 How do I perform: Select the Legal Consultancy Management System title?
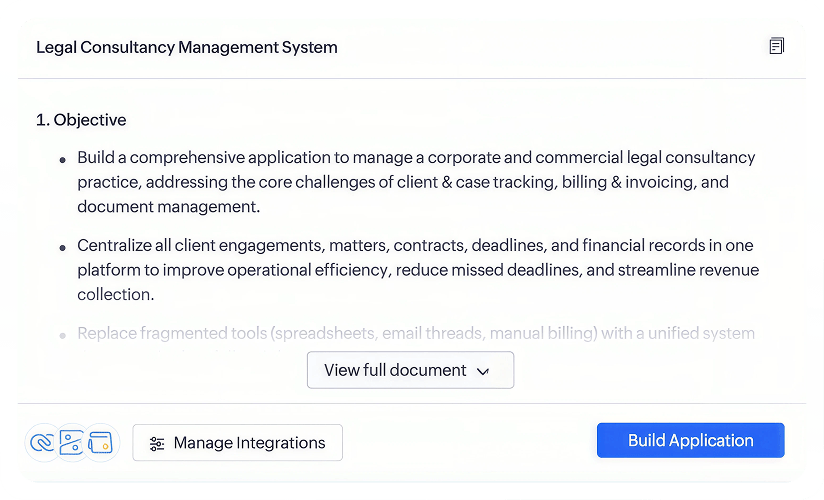187,47
